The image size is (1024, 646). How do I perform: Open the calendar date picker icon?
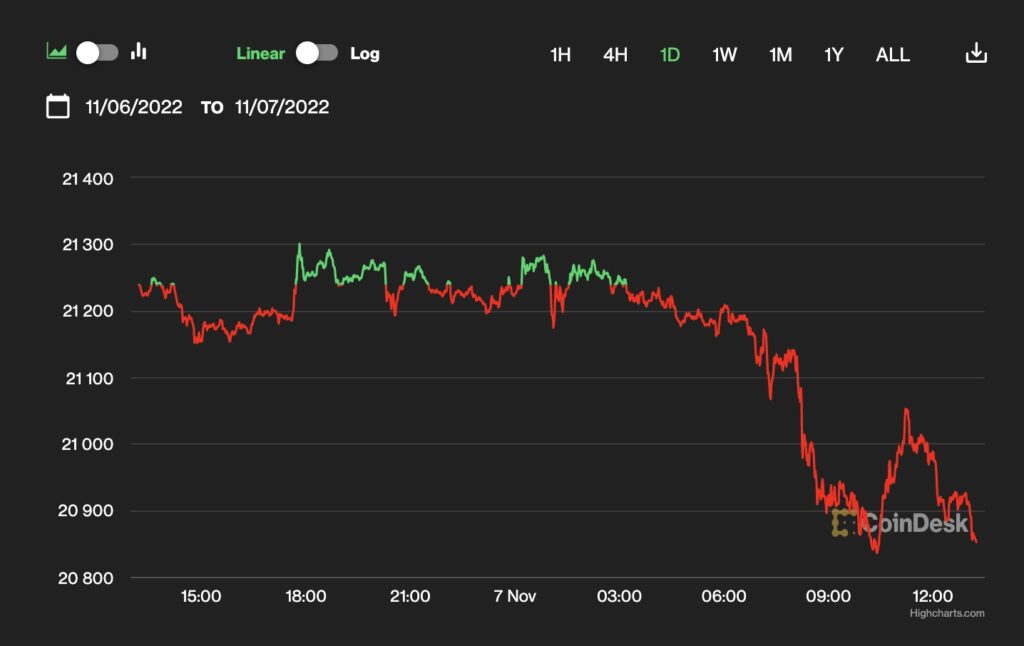[x=58, y=107]
